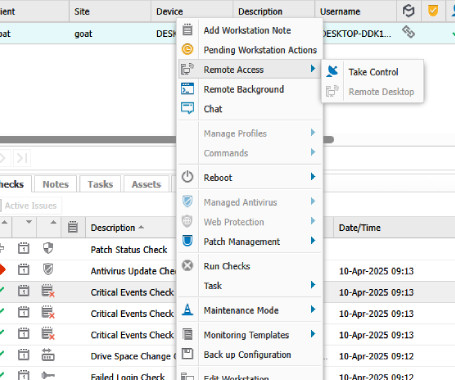Expand the Commands submenu arrow

click(313, 152)
